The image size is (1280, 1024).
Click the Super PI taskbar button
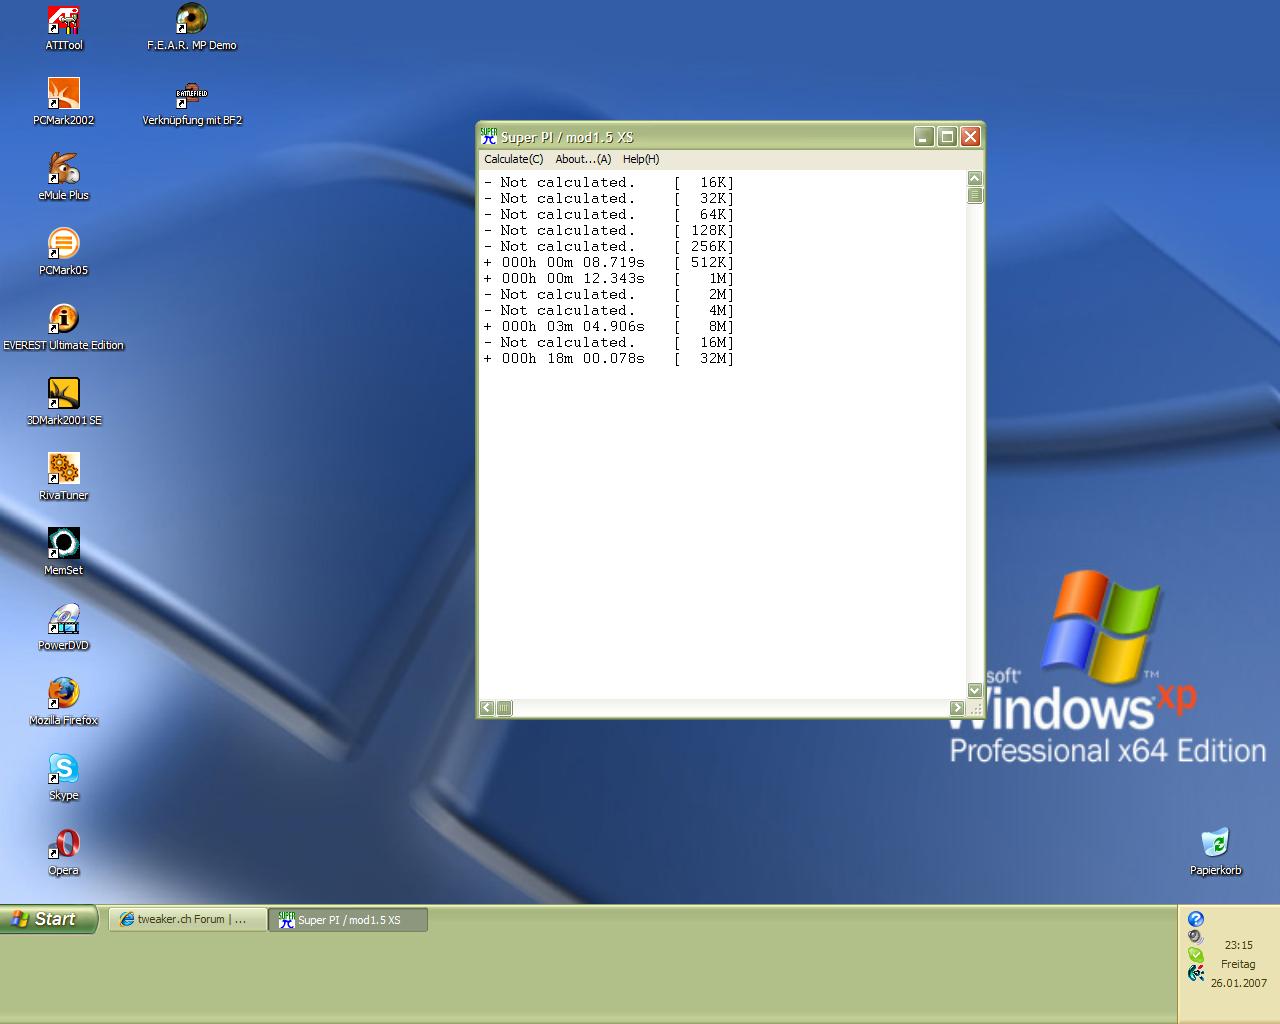coord(348,920)
